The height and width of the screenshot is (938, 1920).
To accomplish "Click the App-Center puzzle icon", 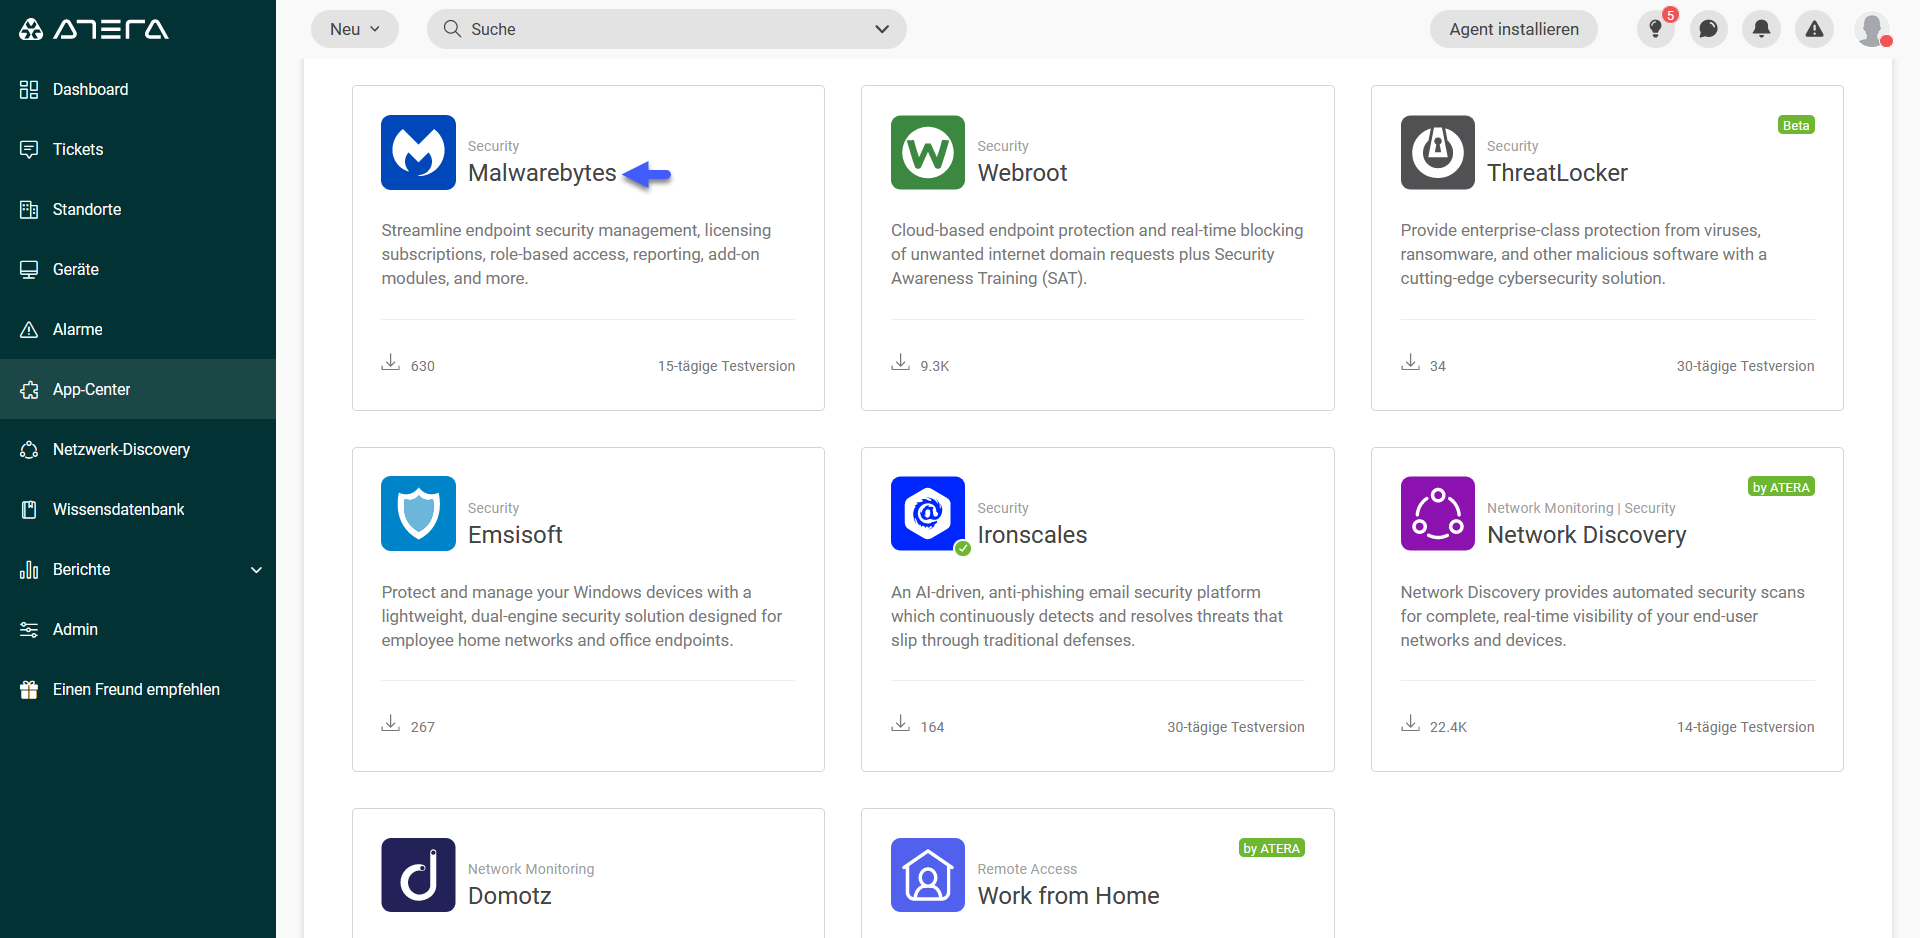I will click(29, 390).
